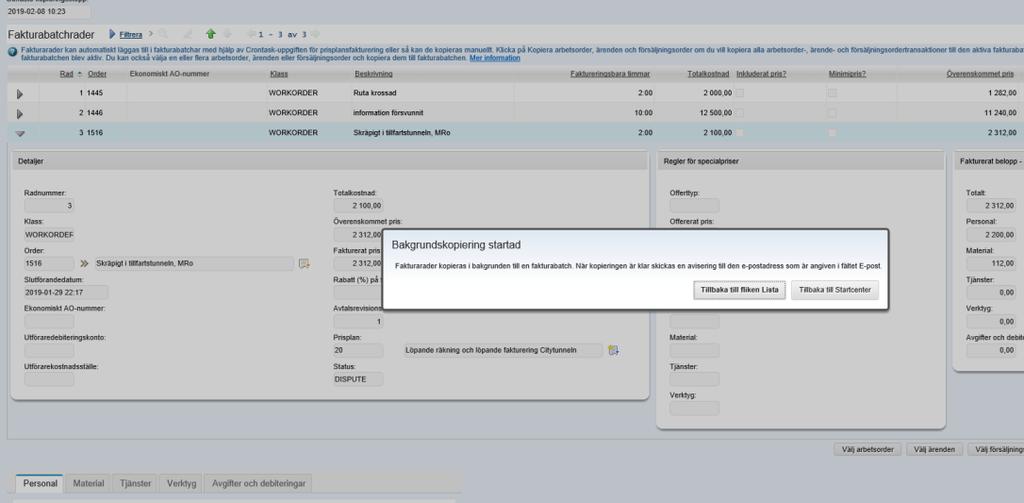Click the date field showing 2019-02-08 10:23

click(x=48, y=11)
